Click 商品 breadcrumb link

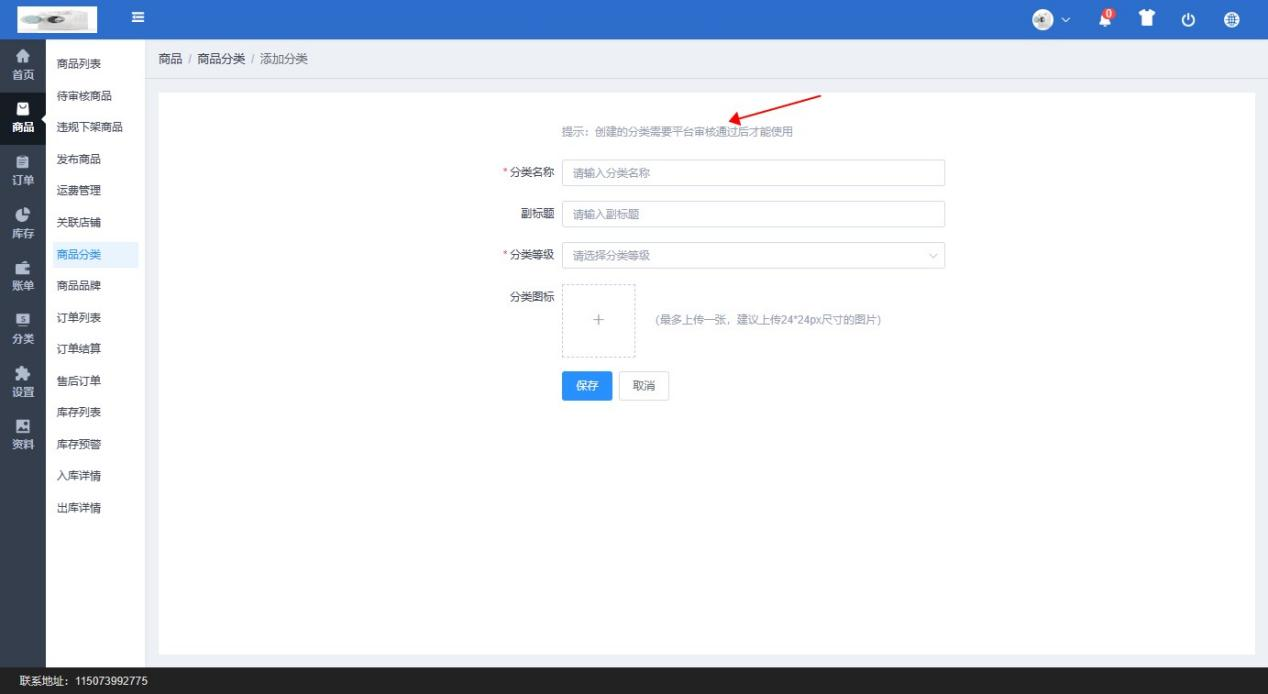click(170, 59)
